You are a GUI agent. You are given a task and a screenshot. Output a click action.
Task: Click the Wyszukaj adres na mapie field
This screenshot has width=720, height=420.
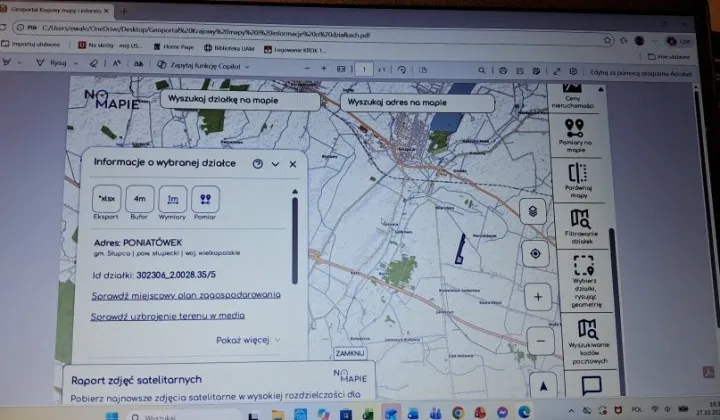[418, 102]
